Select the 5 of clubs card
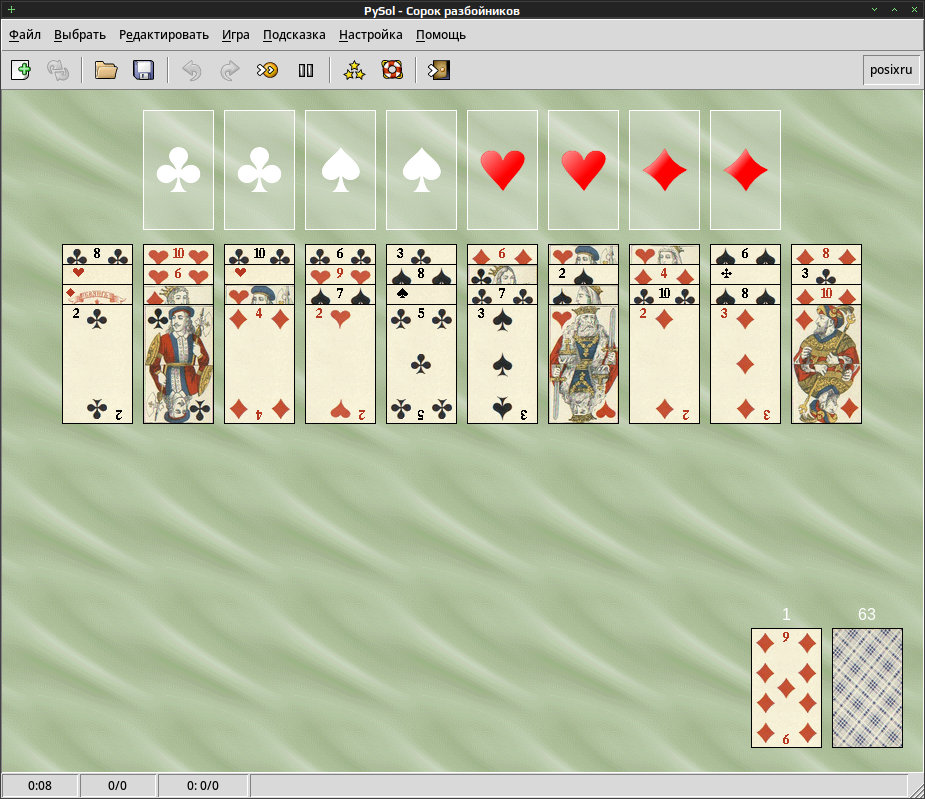The image size is (925, 799). pos(421,364)
